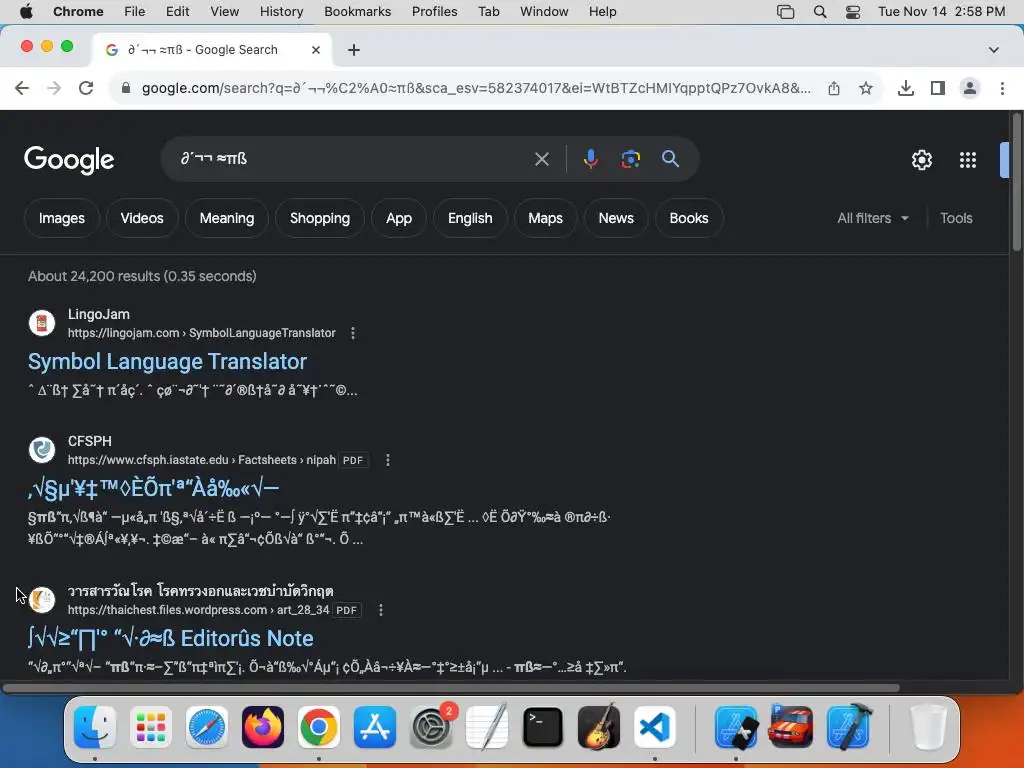Click the vertical page scrollbar
Screen dimensions: 1024x768
point(1016,183)
